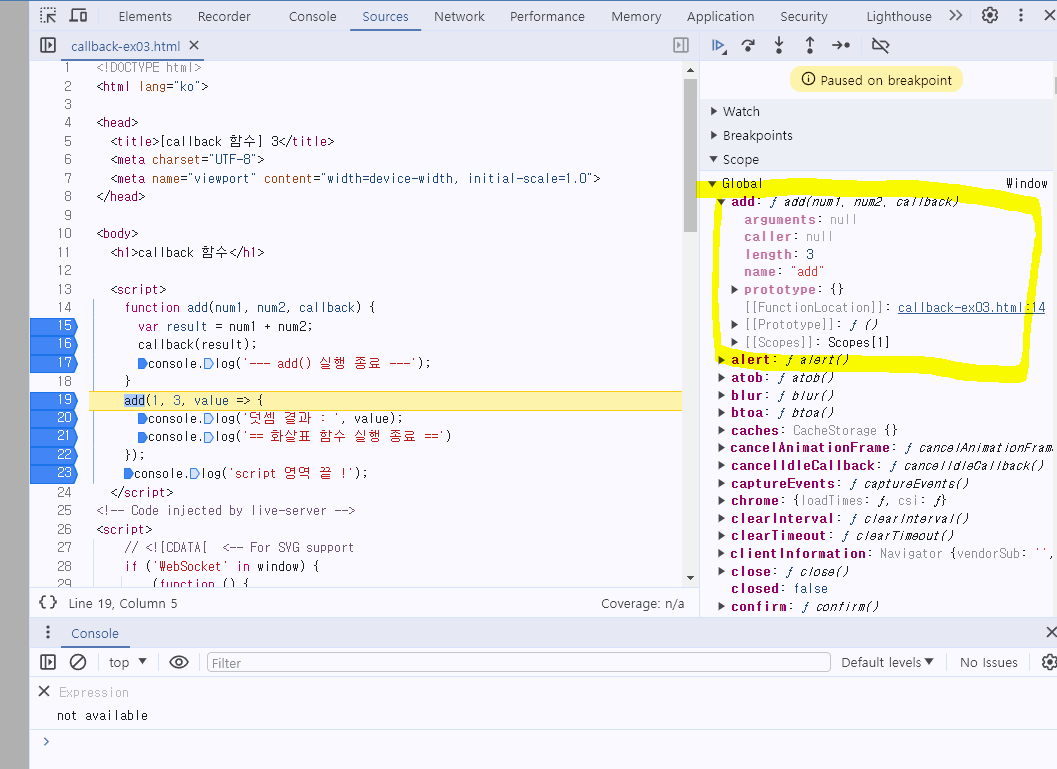The height and width of the screenshot is (769, 1057).
Task: Toggle breakpoint on line 15
Action: (x=54, y=326)
